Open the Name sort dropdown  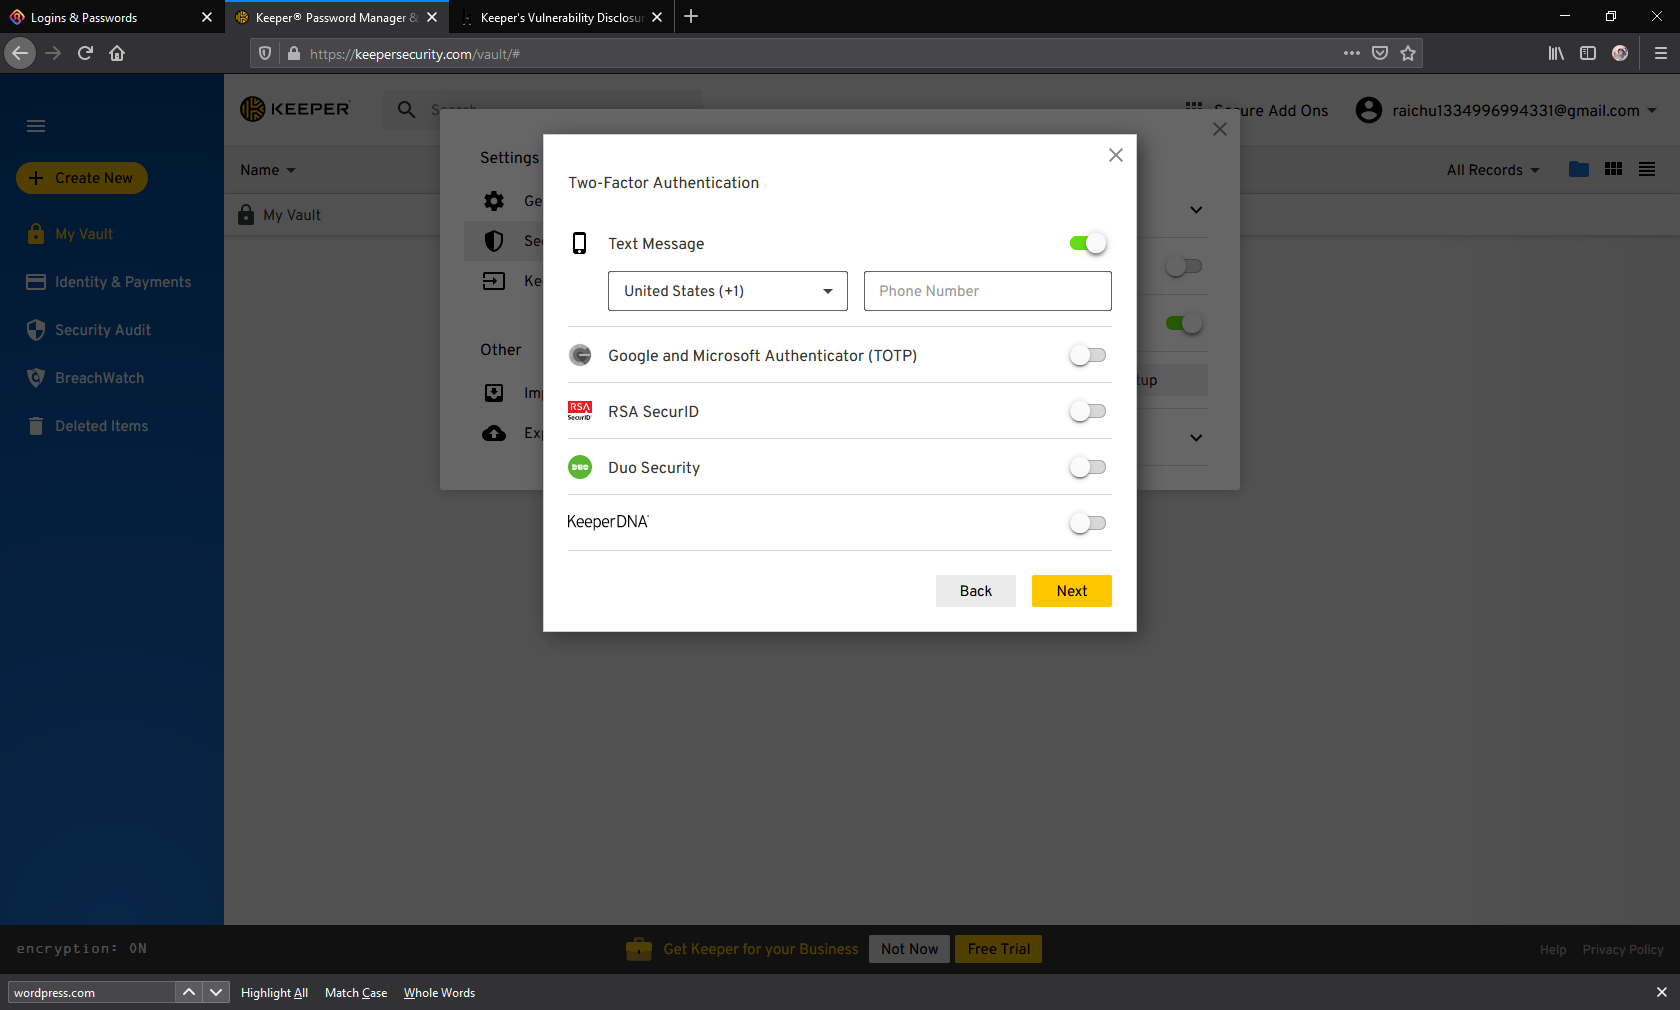pyautogui.click(x=267, y=170)
